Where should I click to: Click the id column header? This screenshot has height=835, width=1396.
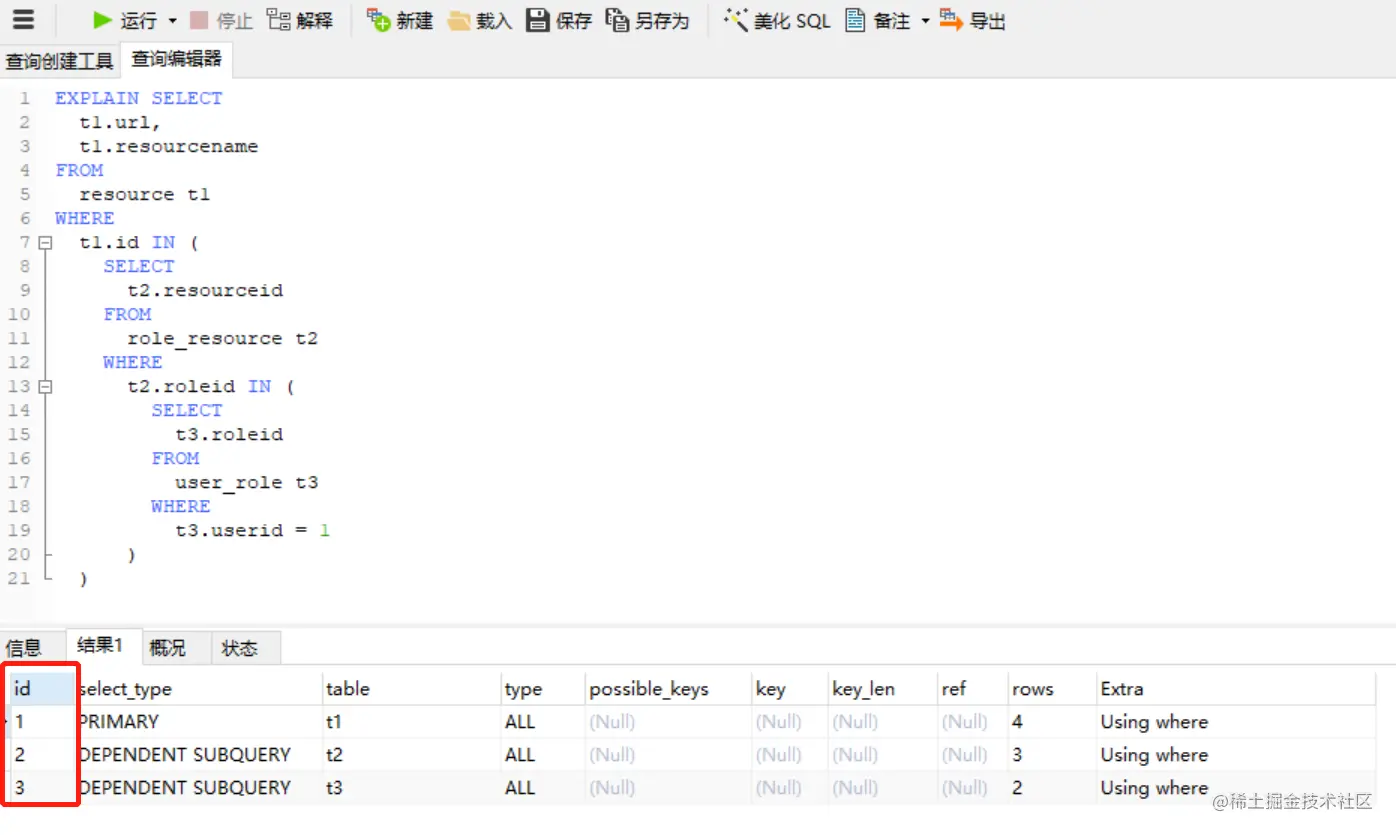42,689
